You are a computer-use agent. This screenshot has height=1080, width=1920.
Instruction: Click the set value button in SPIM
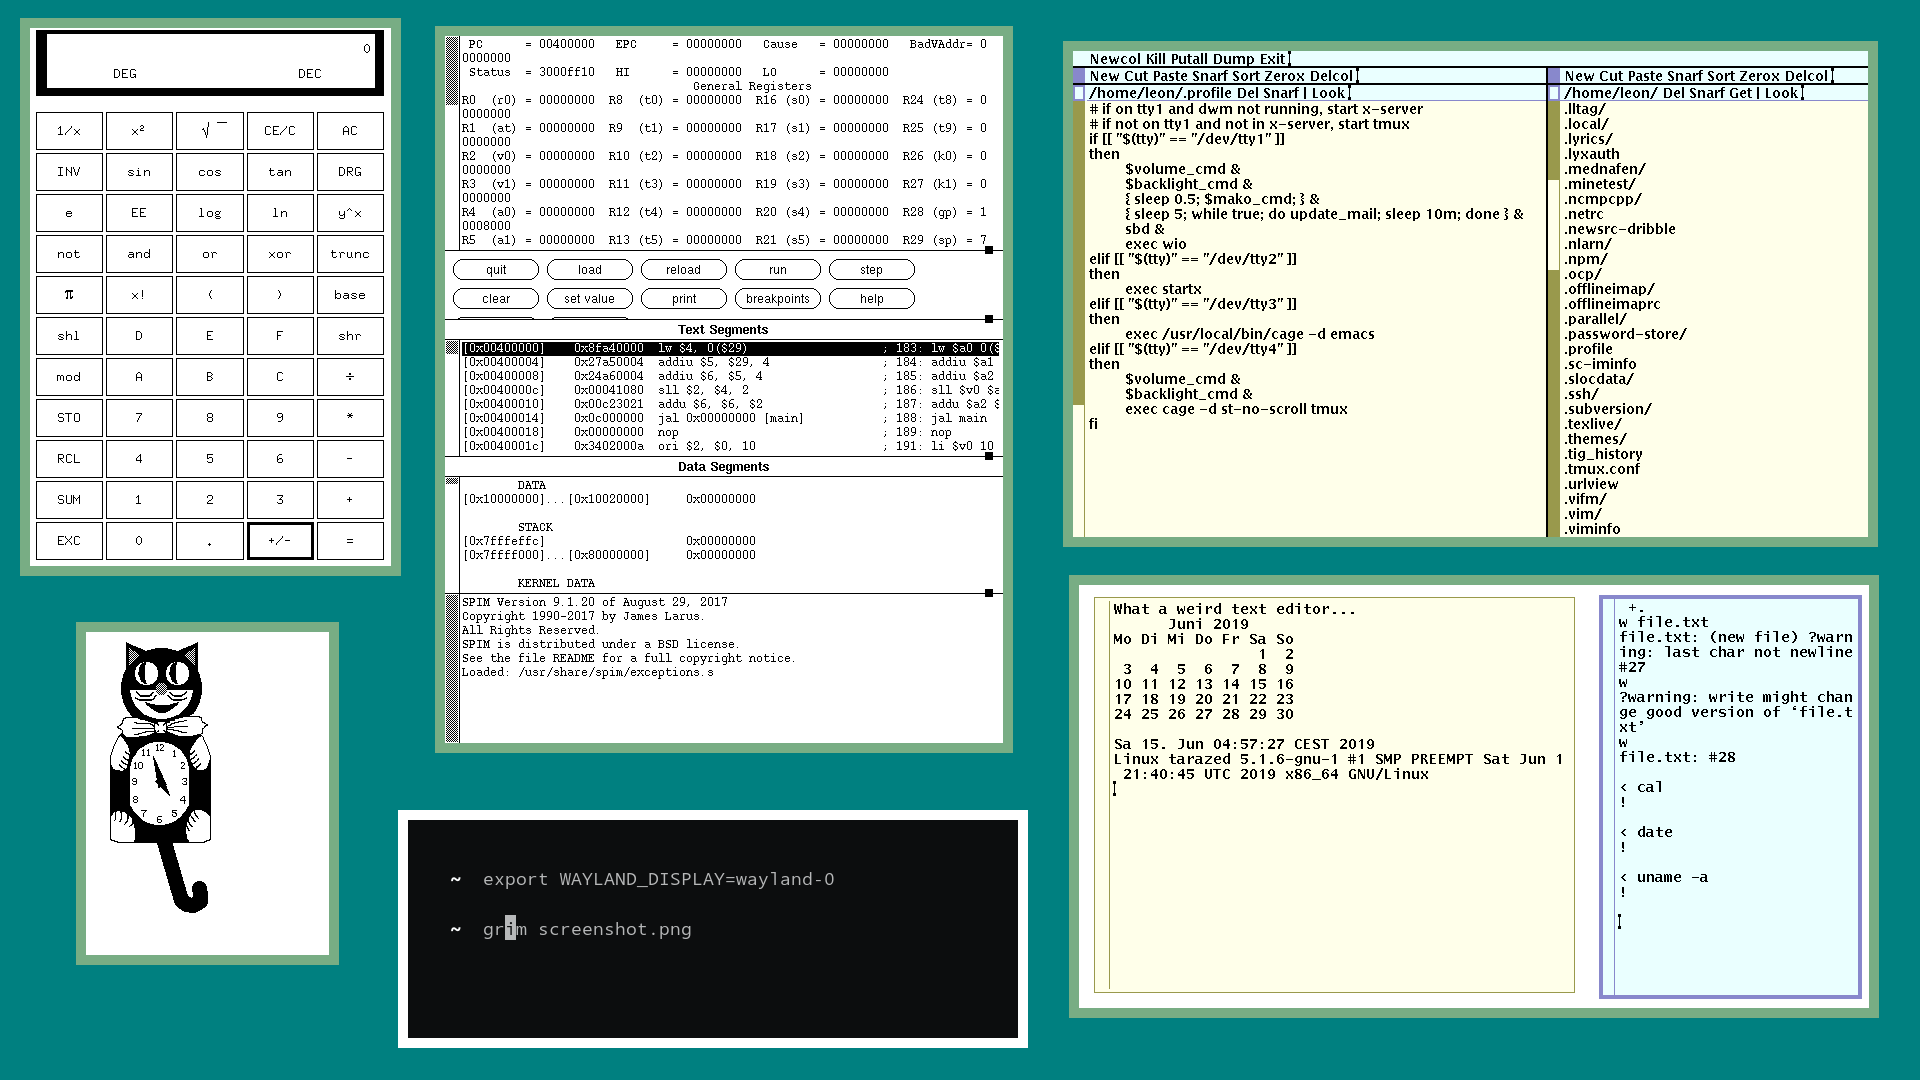[x=589, y=299]
